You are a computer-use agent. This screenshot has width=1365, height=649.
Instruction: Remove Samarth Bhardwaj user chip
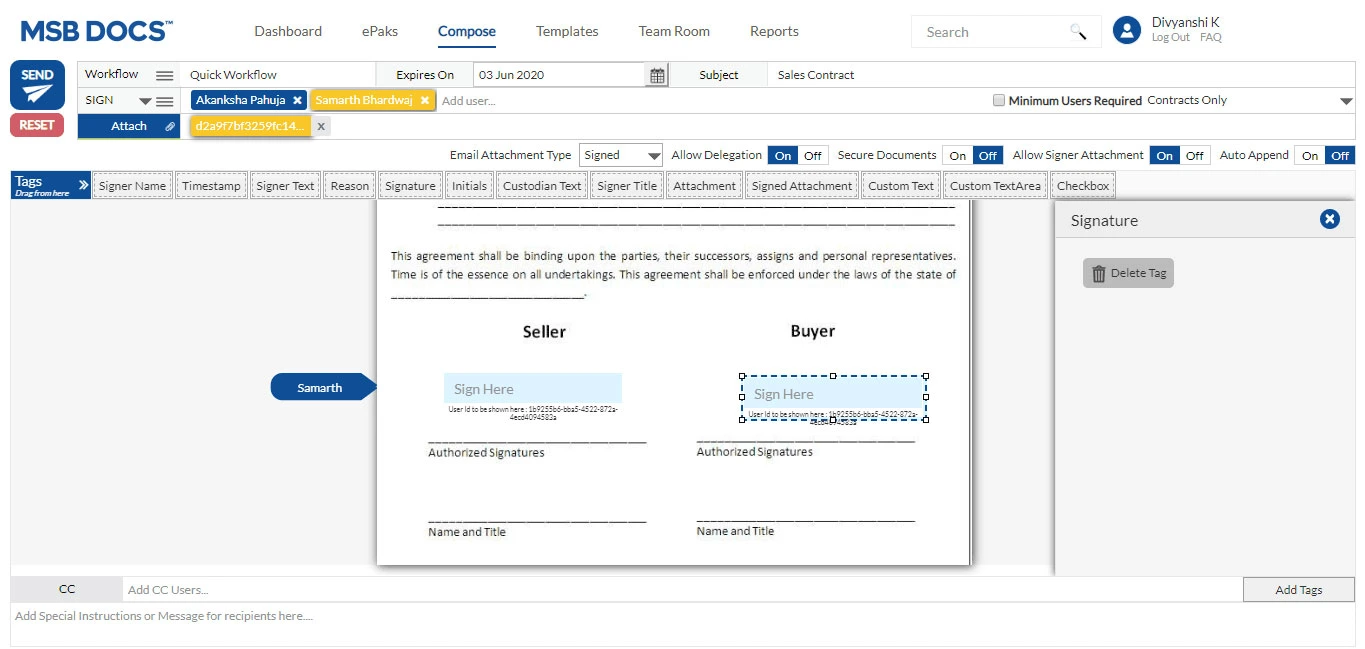(x=425, y=101)
